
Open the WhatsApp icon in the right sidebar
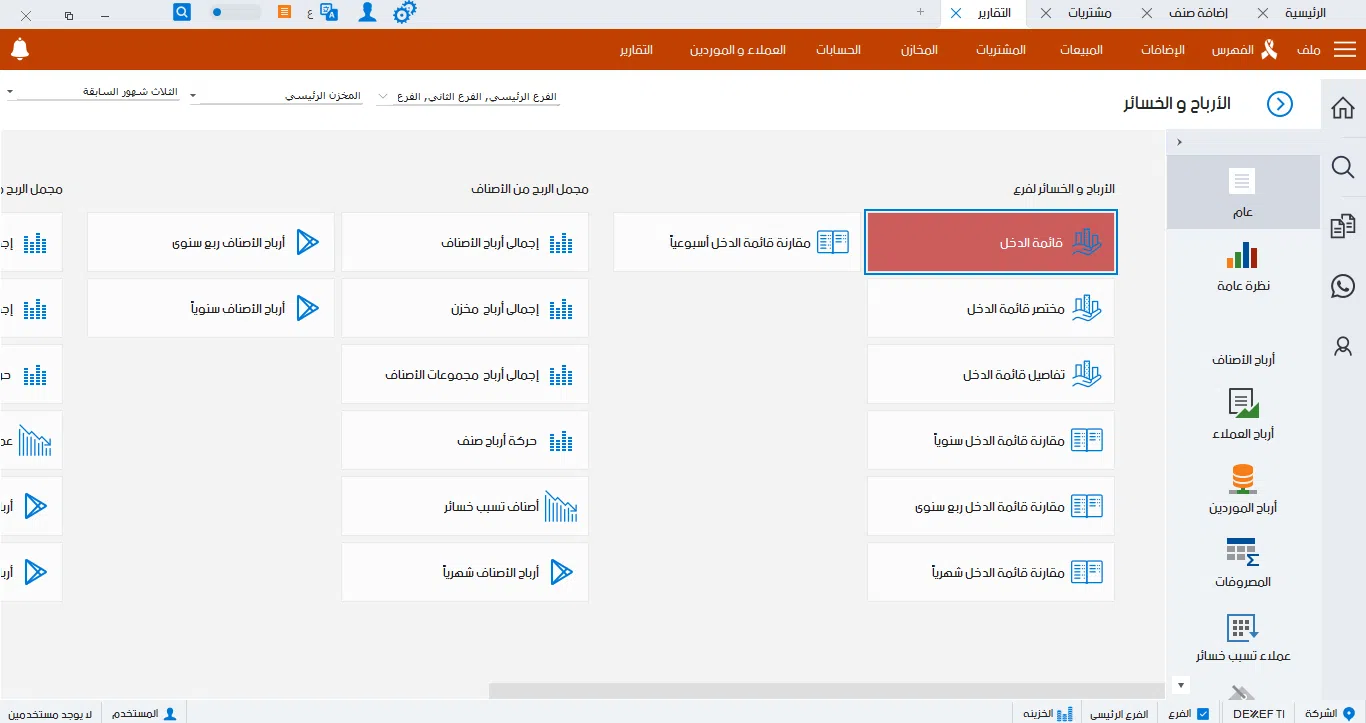1343,286
